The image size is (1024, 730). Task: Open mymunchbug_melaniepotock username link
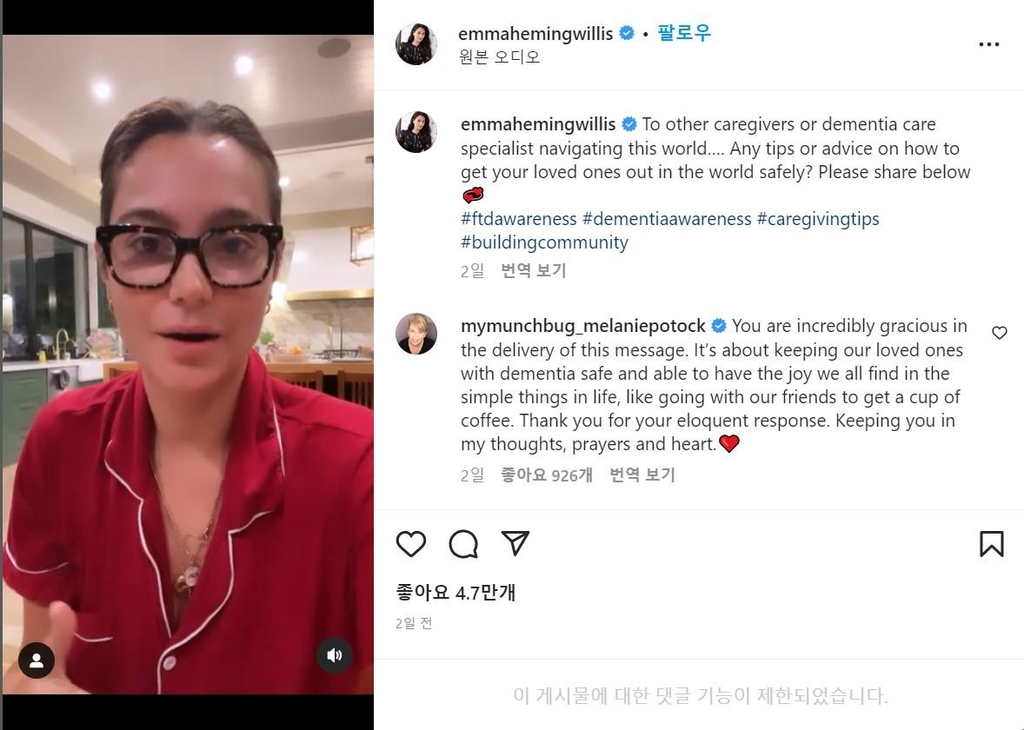583,326
